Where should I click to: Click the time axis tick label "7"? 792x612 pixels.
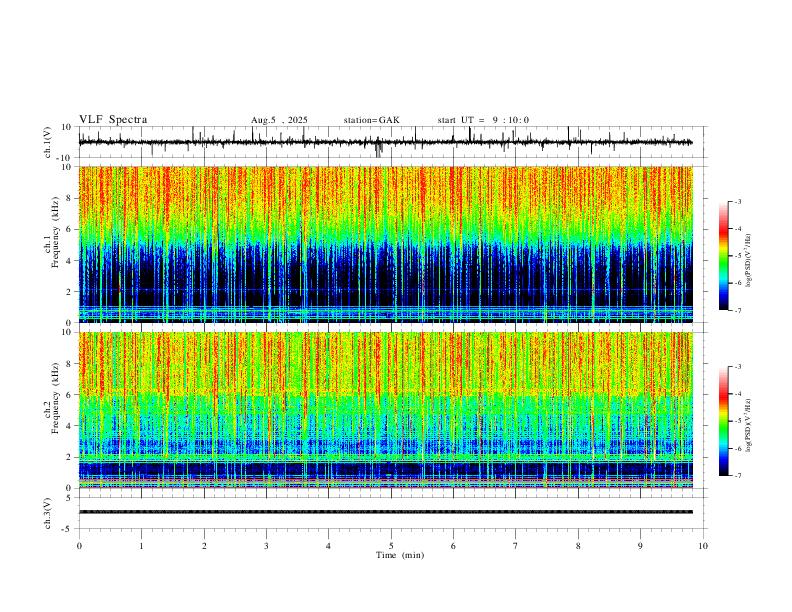(x=516, y=546)
